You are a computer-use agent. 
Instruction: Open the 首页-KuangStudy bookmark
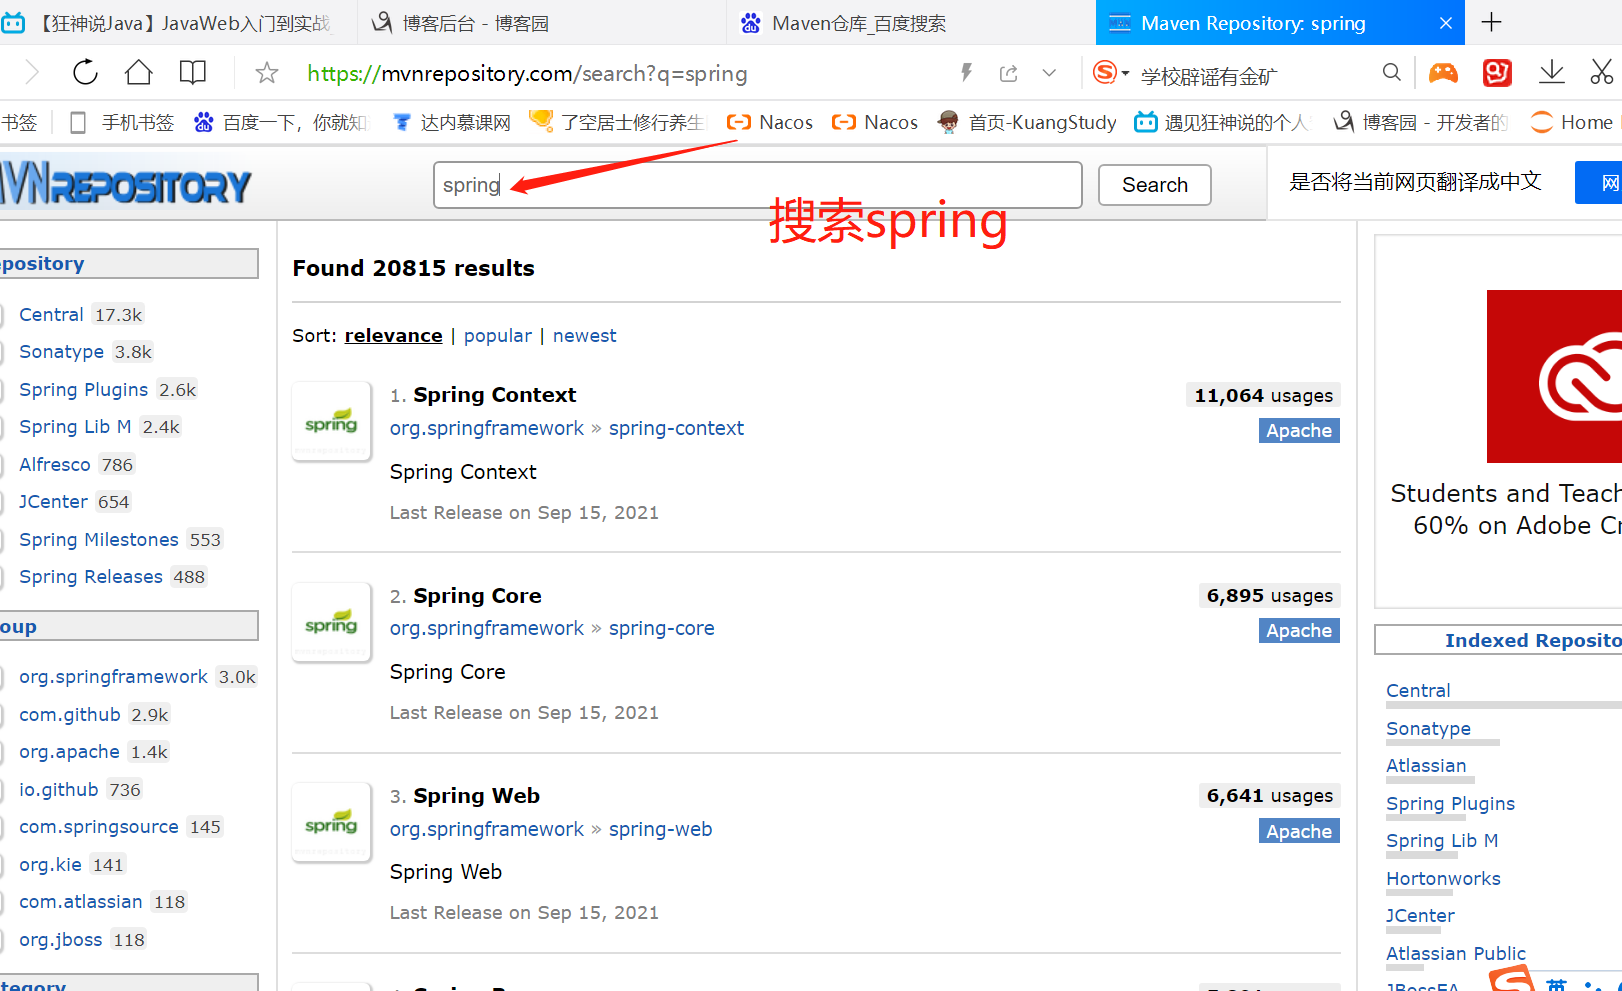point(1027,122)
